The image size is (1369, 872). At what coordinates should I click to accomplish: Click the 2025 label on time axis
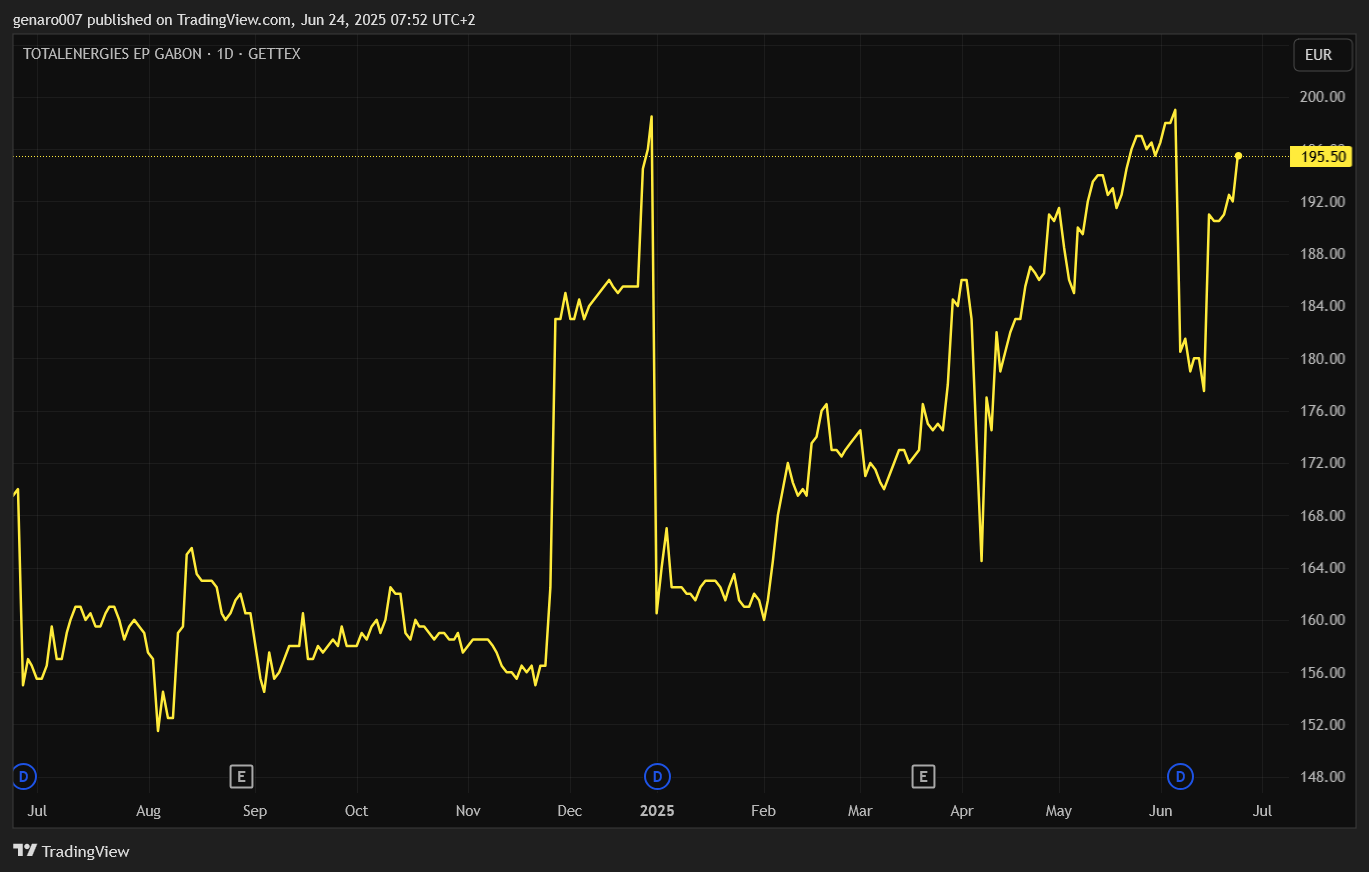[657, 811]
